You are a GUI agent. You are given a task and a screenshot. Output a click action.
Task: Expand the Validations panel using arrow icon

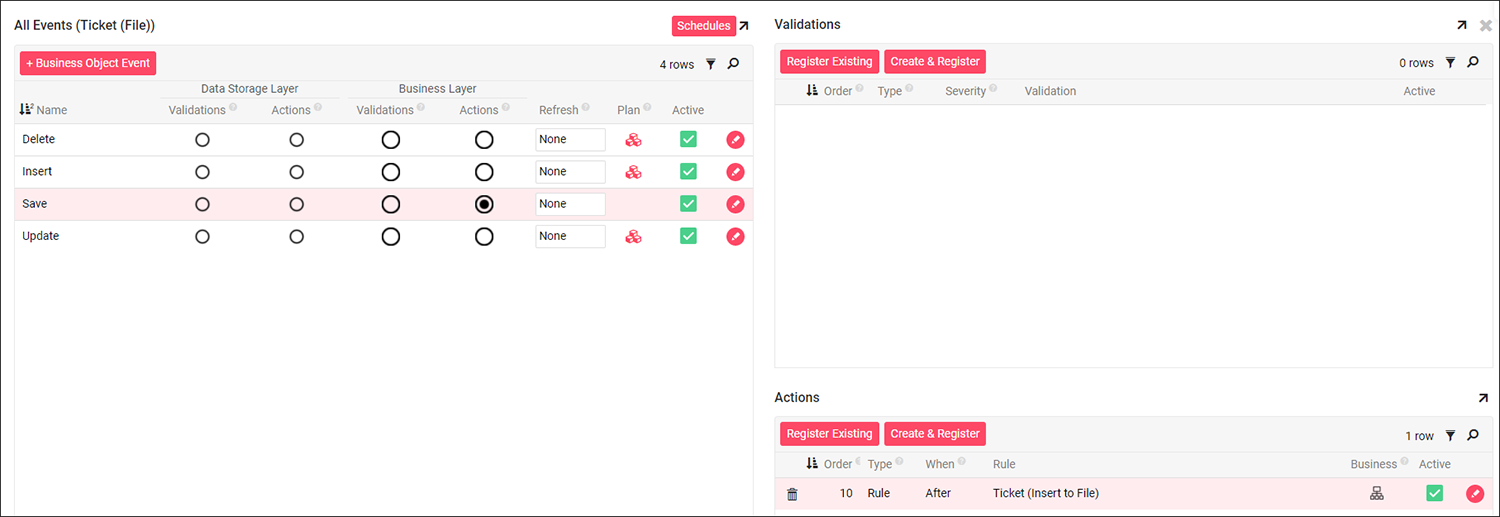[x=1462, y=25]
